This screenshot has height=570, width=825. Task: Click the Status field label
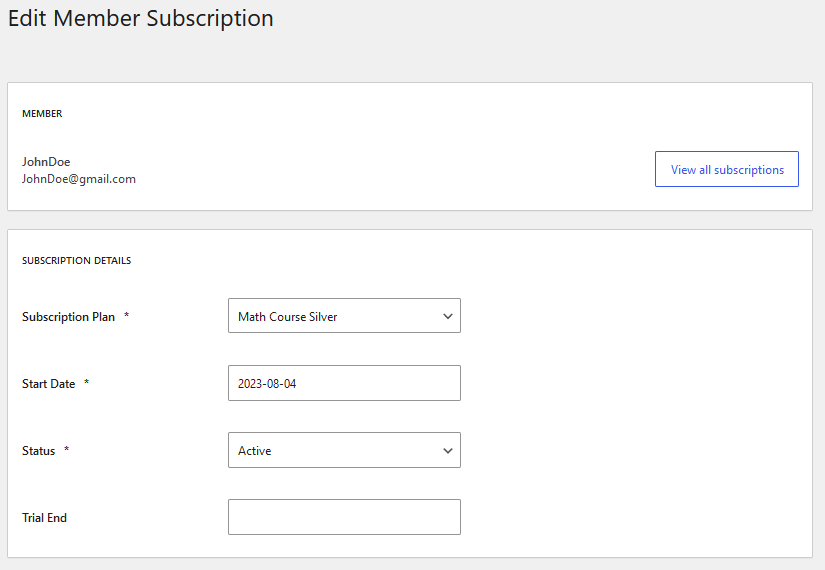tap(38, 451)
